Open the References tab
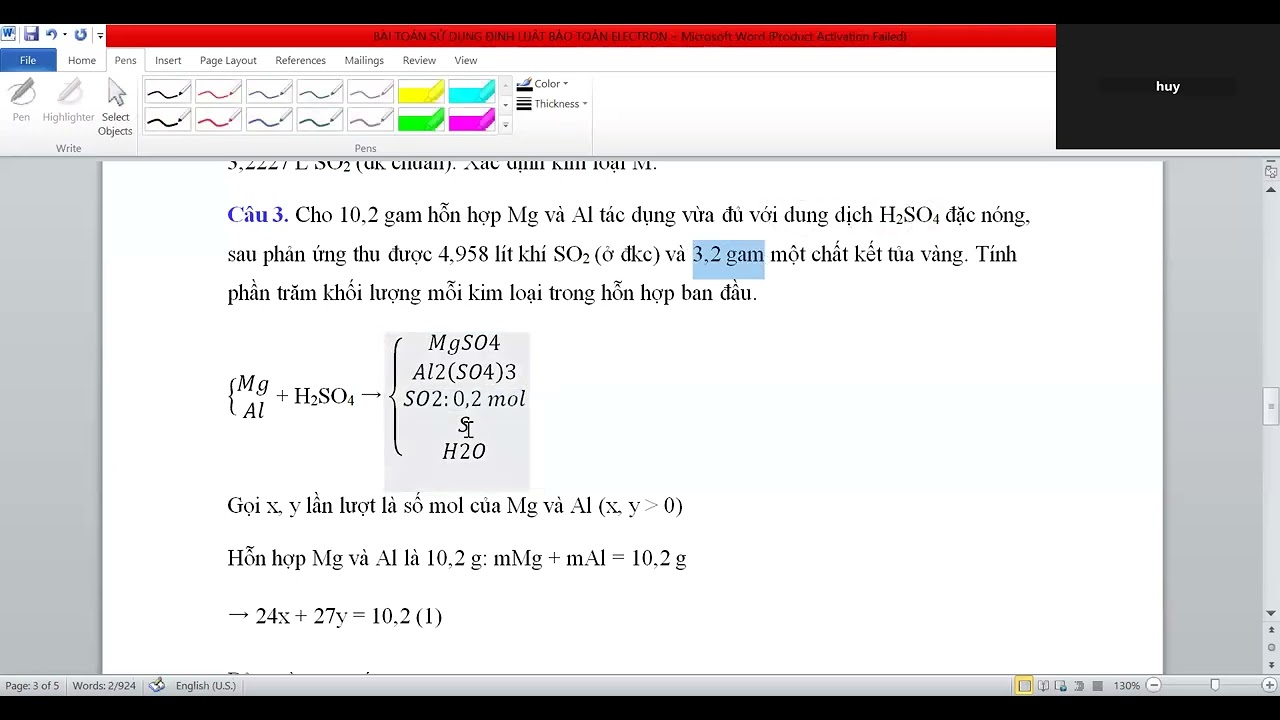 click(300, 60)
